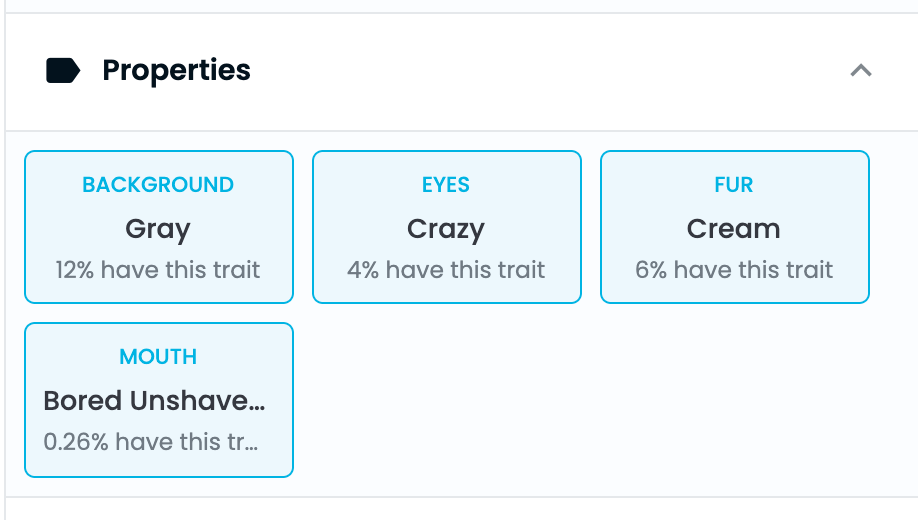918x520 pixels.
Task: Click the BACKGROUND label
Action: coord(158,185)
